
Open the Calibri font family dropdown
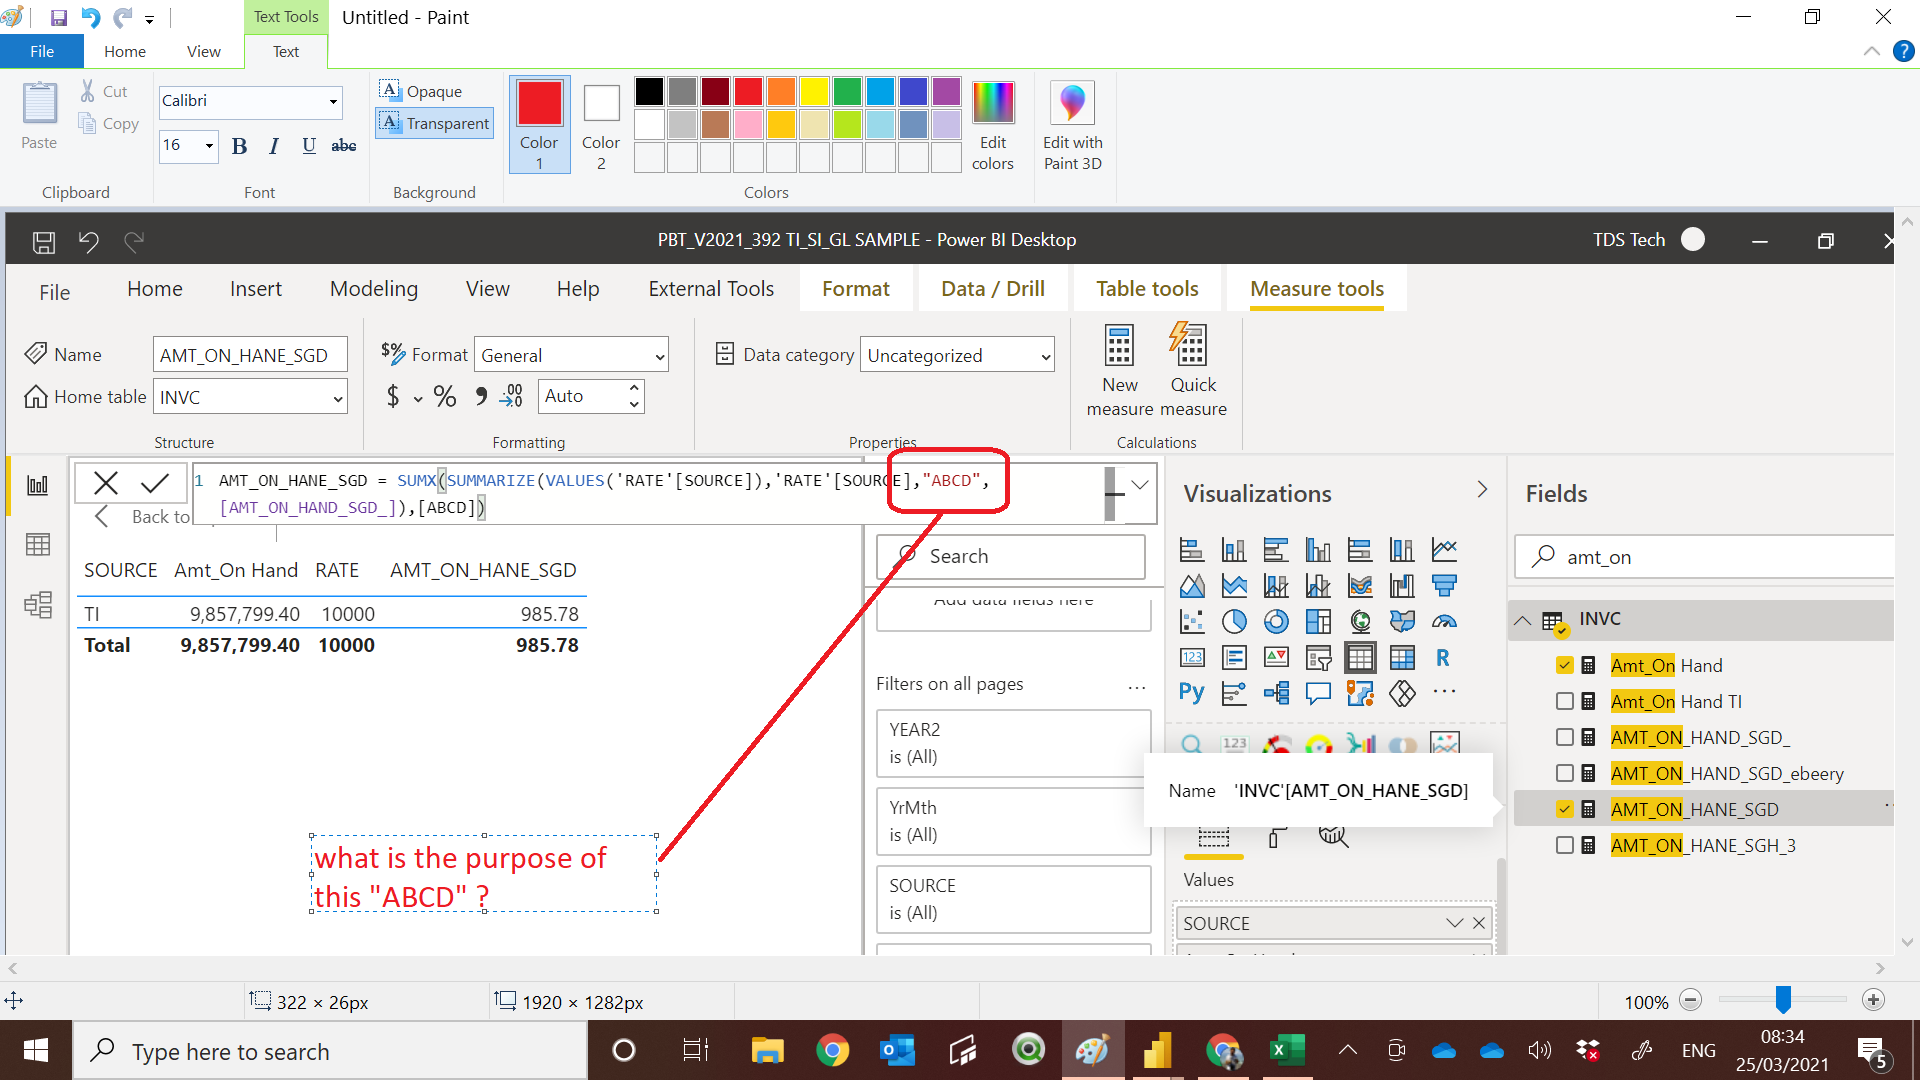pyautogui.click(x=333, y=102)
